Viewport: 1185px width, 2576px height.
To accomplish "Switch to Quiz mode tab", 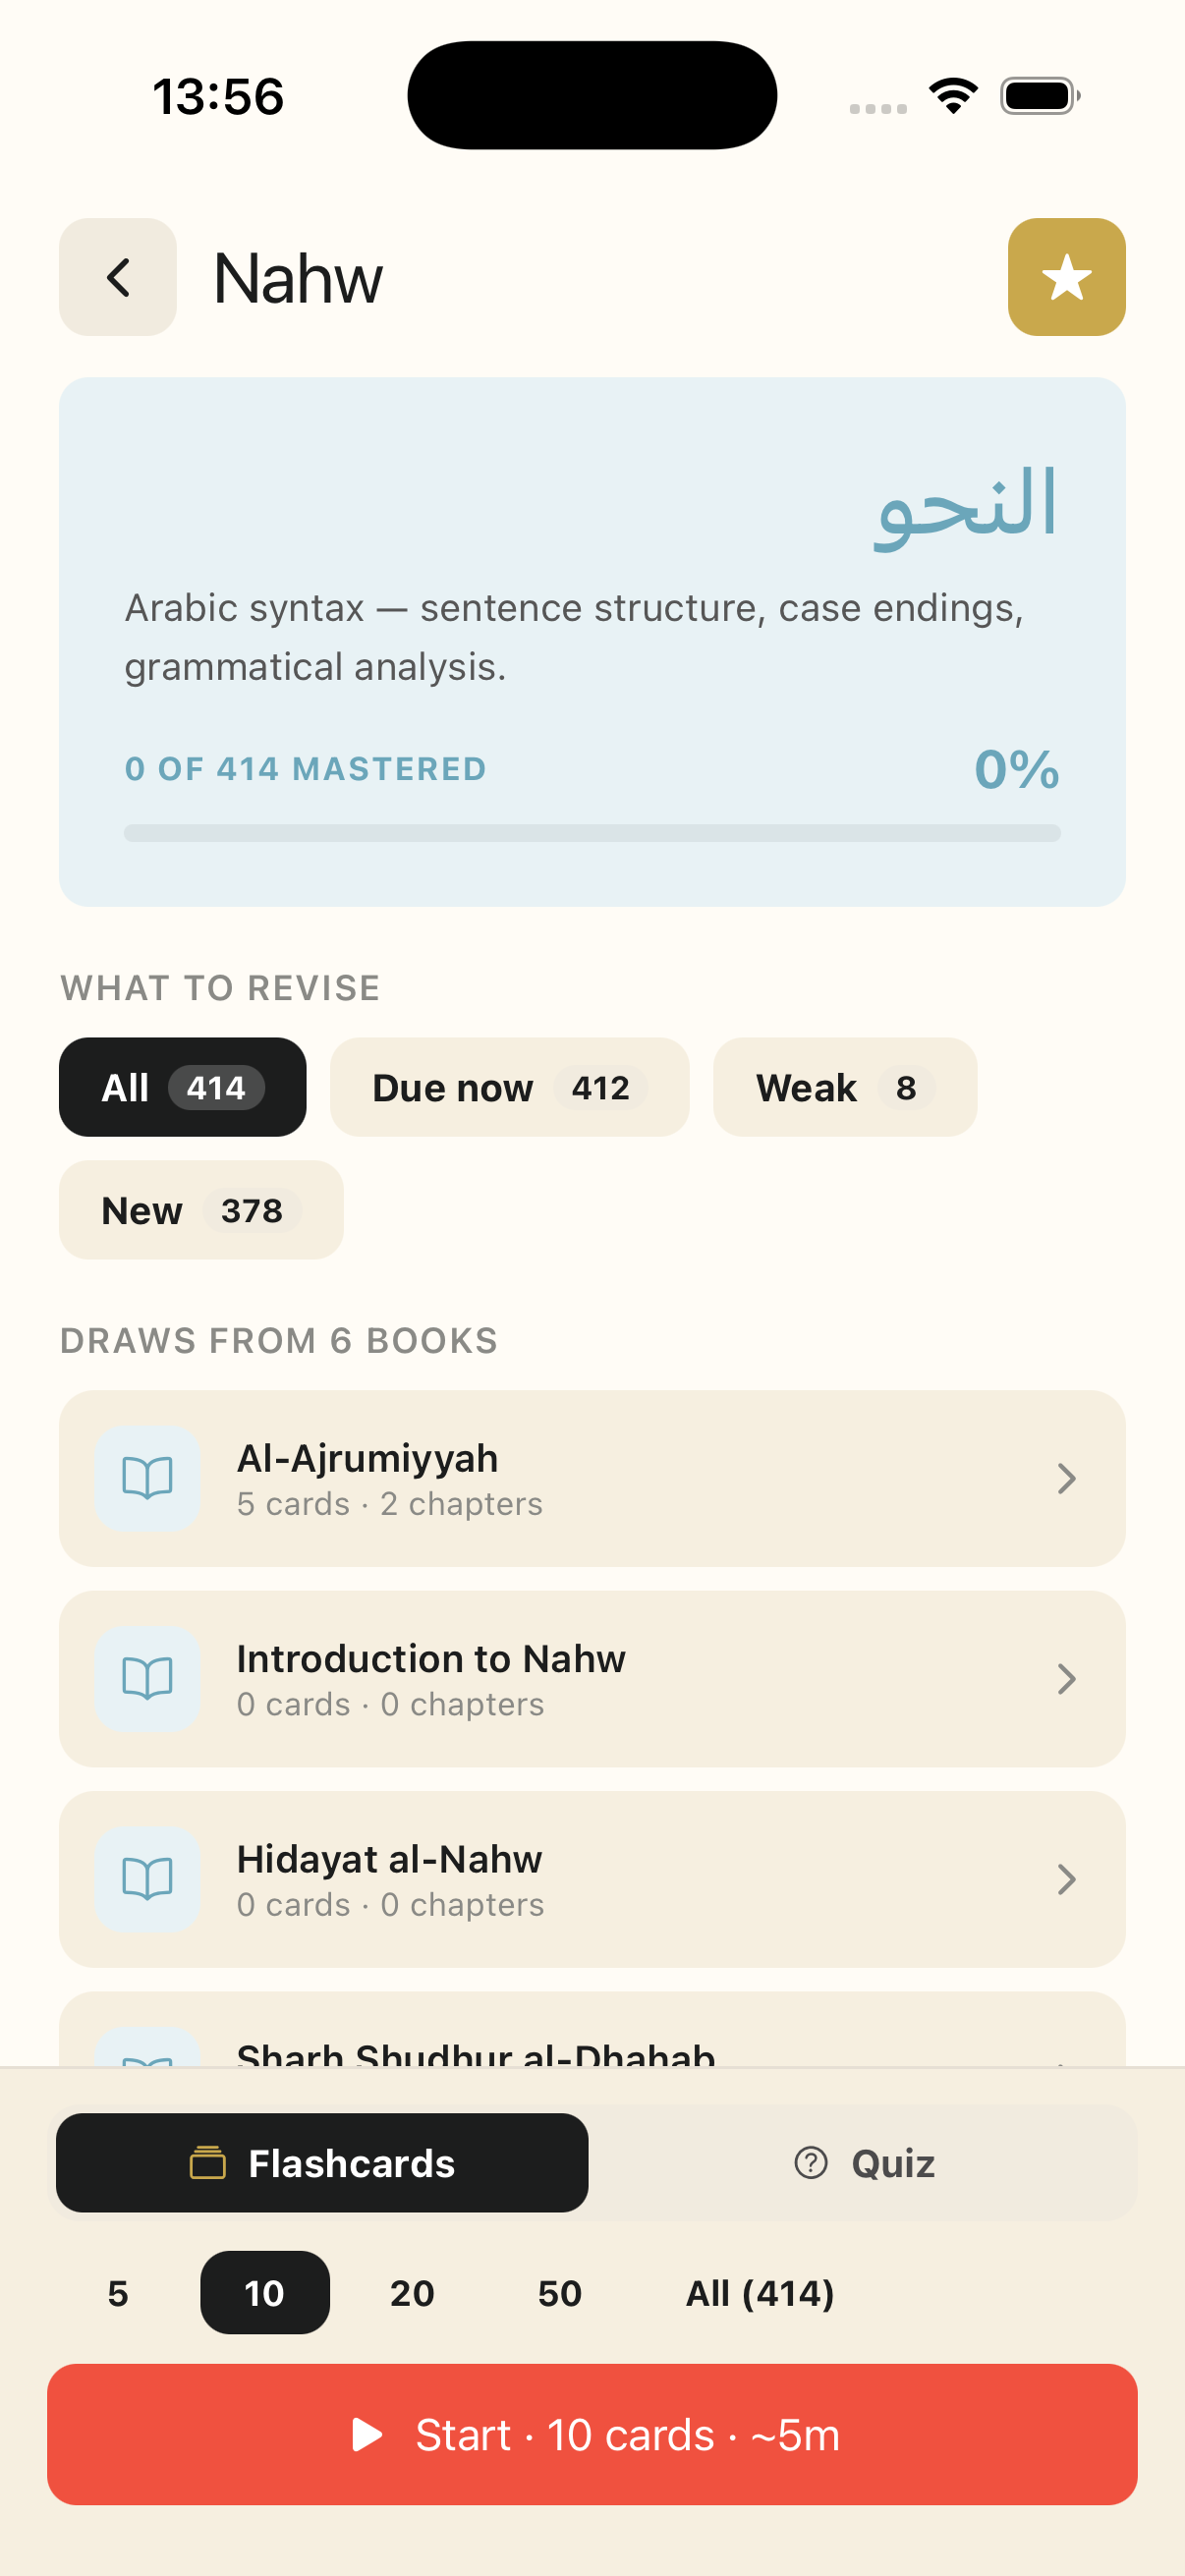I will point(864,2162).
